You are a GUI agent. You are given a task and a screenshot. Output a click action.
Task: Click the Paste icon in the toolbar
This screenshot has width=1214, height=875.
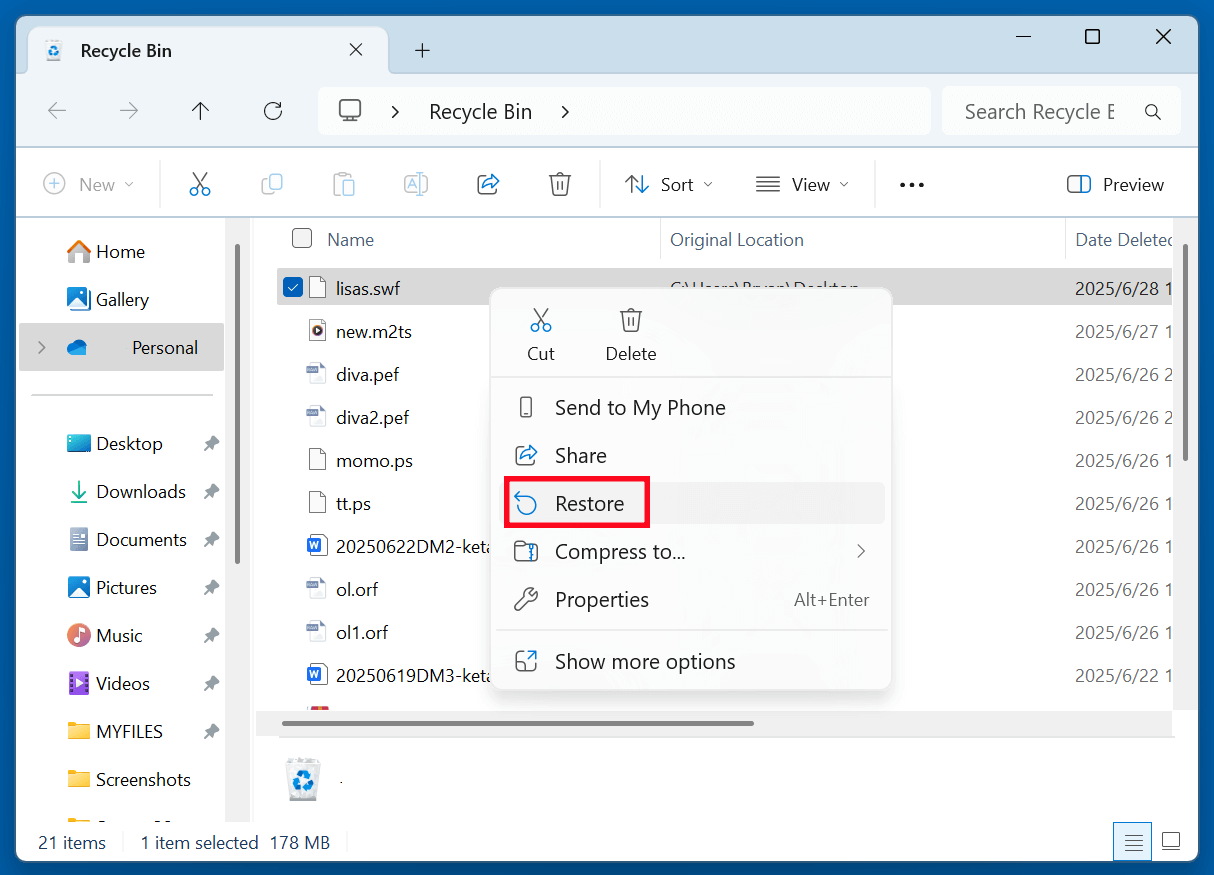[x=343, y=184]
